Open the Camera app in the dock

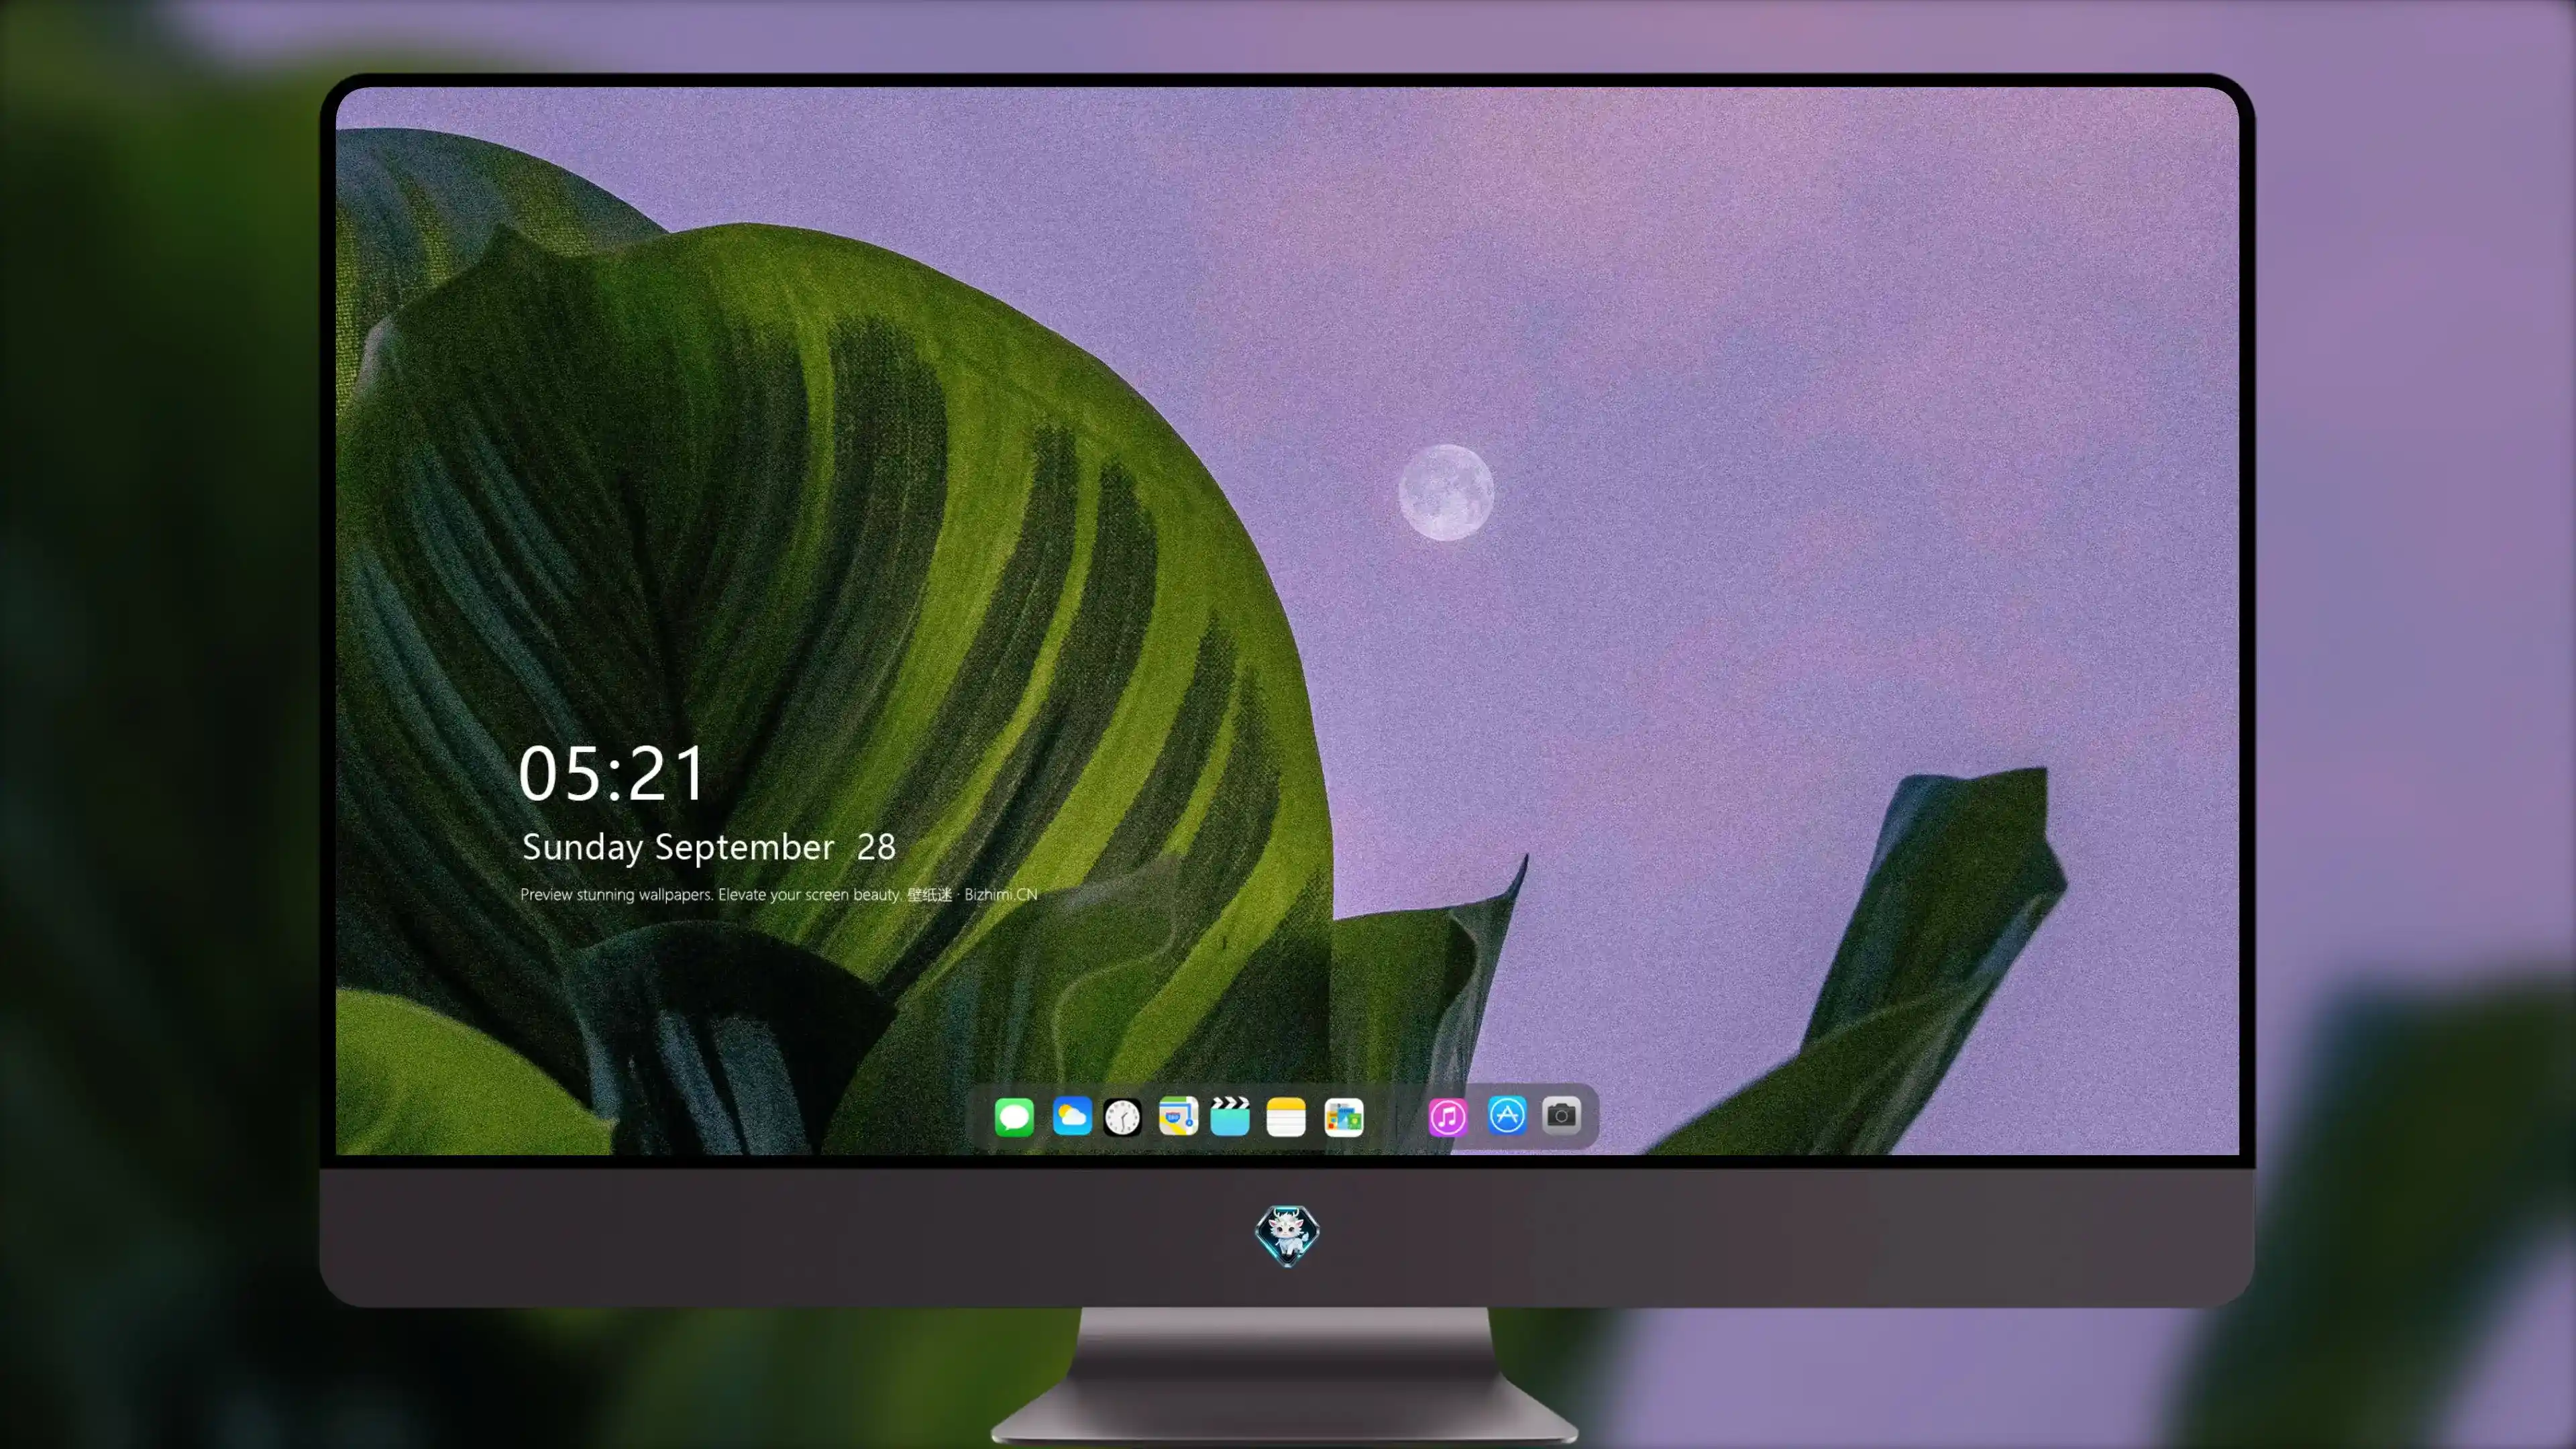click(1561, 1115)
